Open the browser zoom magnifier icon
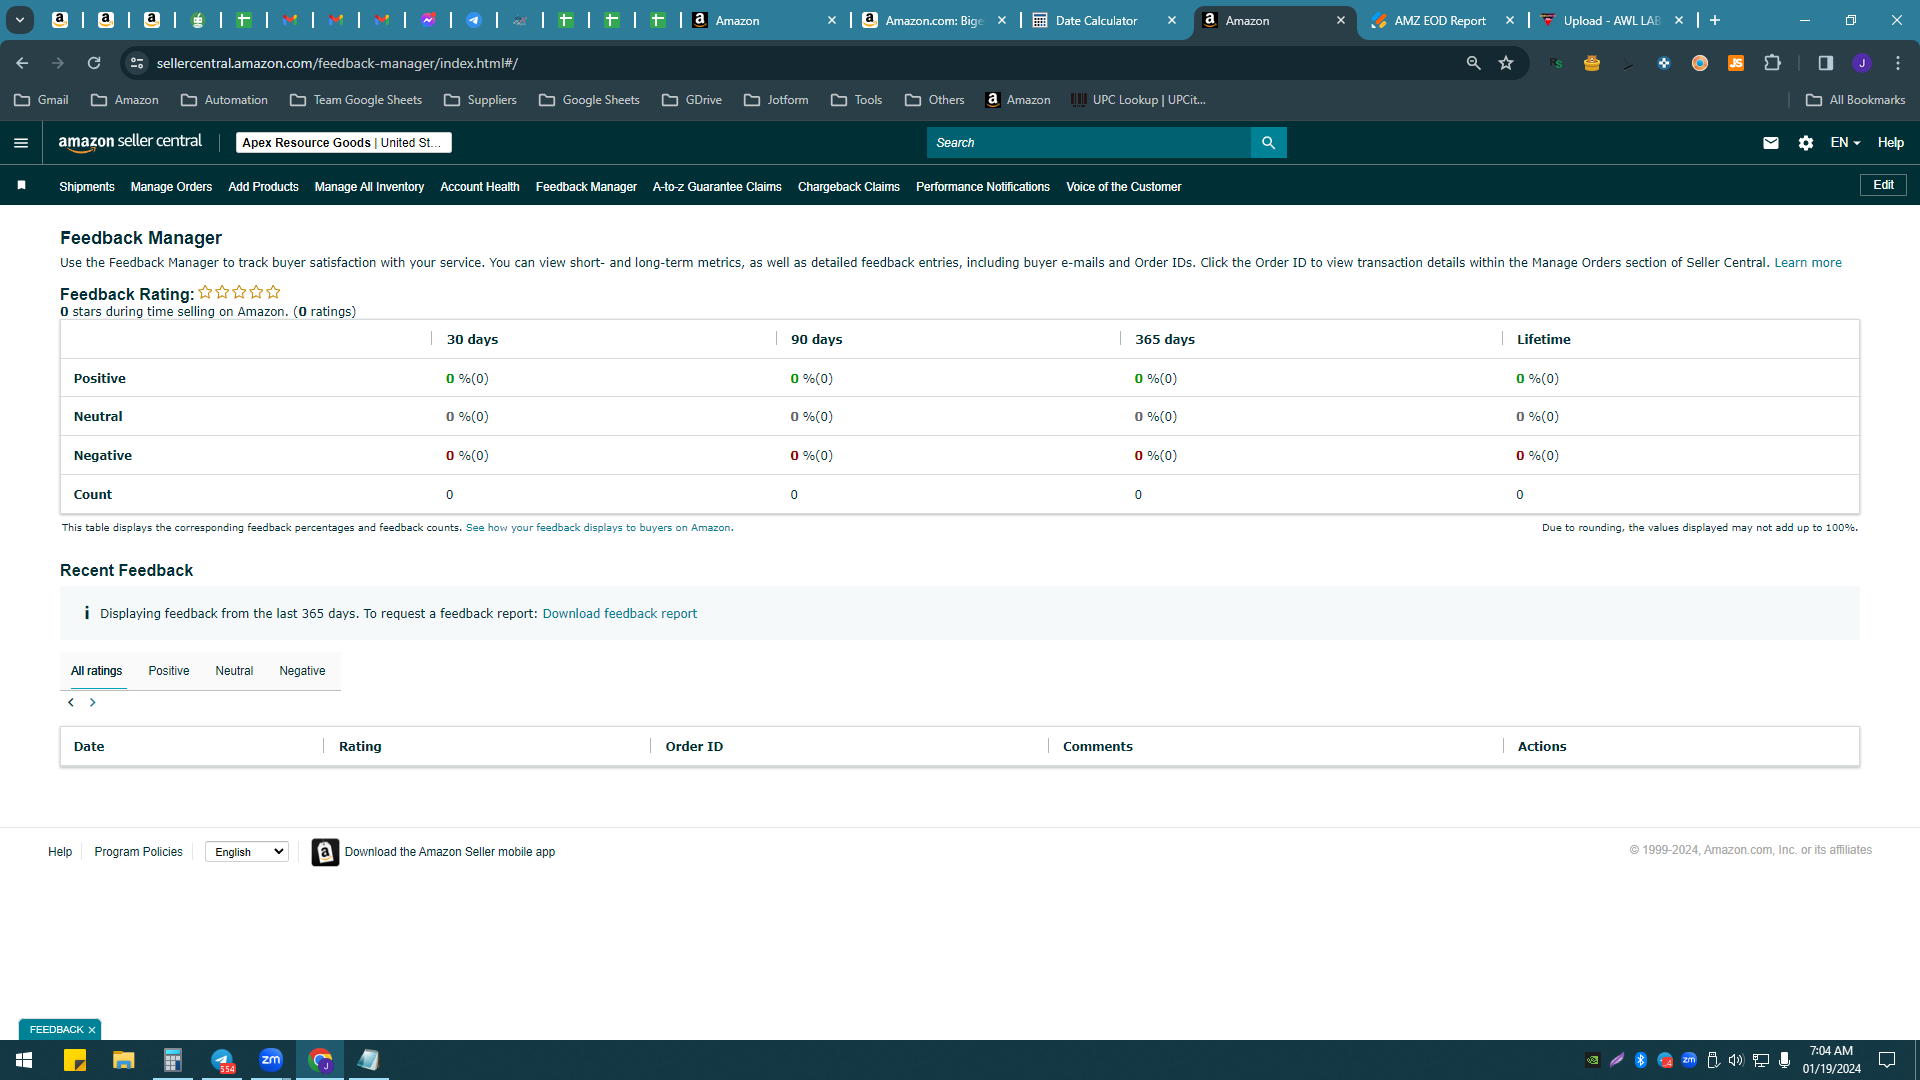The height and width of the screenshot is (1080, 1920). [x=1473, y=63]
